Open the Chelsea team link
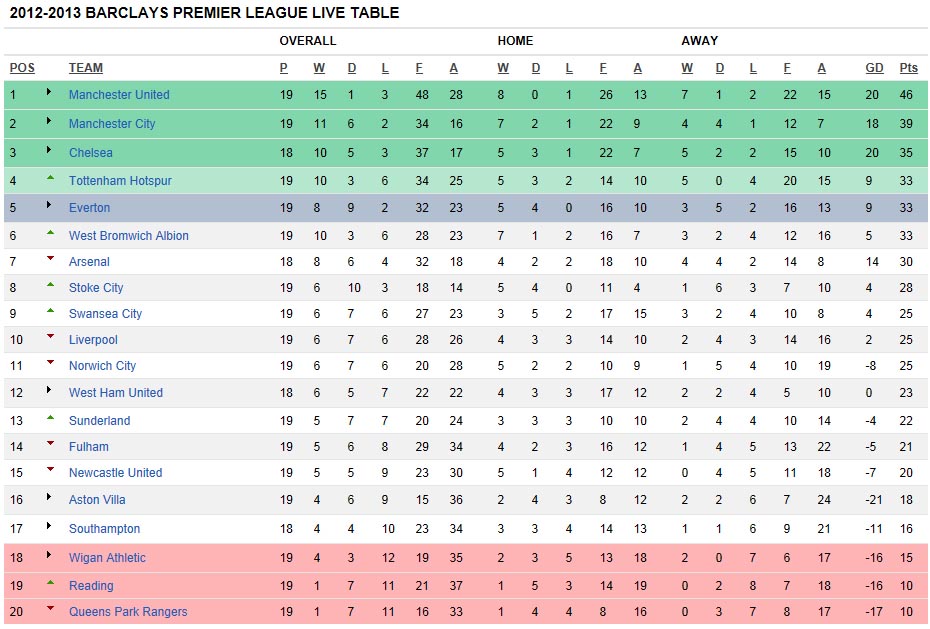Viewport: 930px width, 629px height. (x=91, y=152)
